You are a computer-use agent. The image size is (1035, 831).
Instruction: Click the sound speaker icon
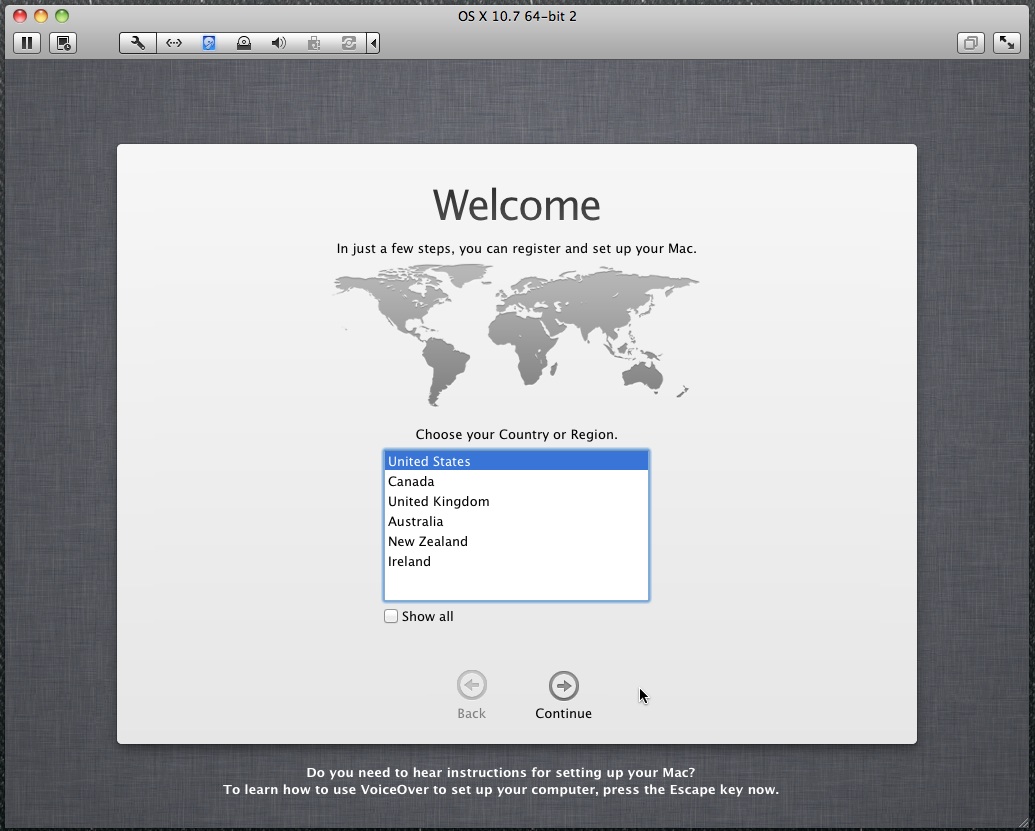pyautogui.click(x=279, y=43)
